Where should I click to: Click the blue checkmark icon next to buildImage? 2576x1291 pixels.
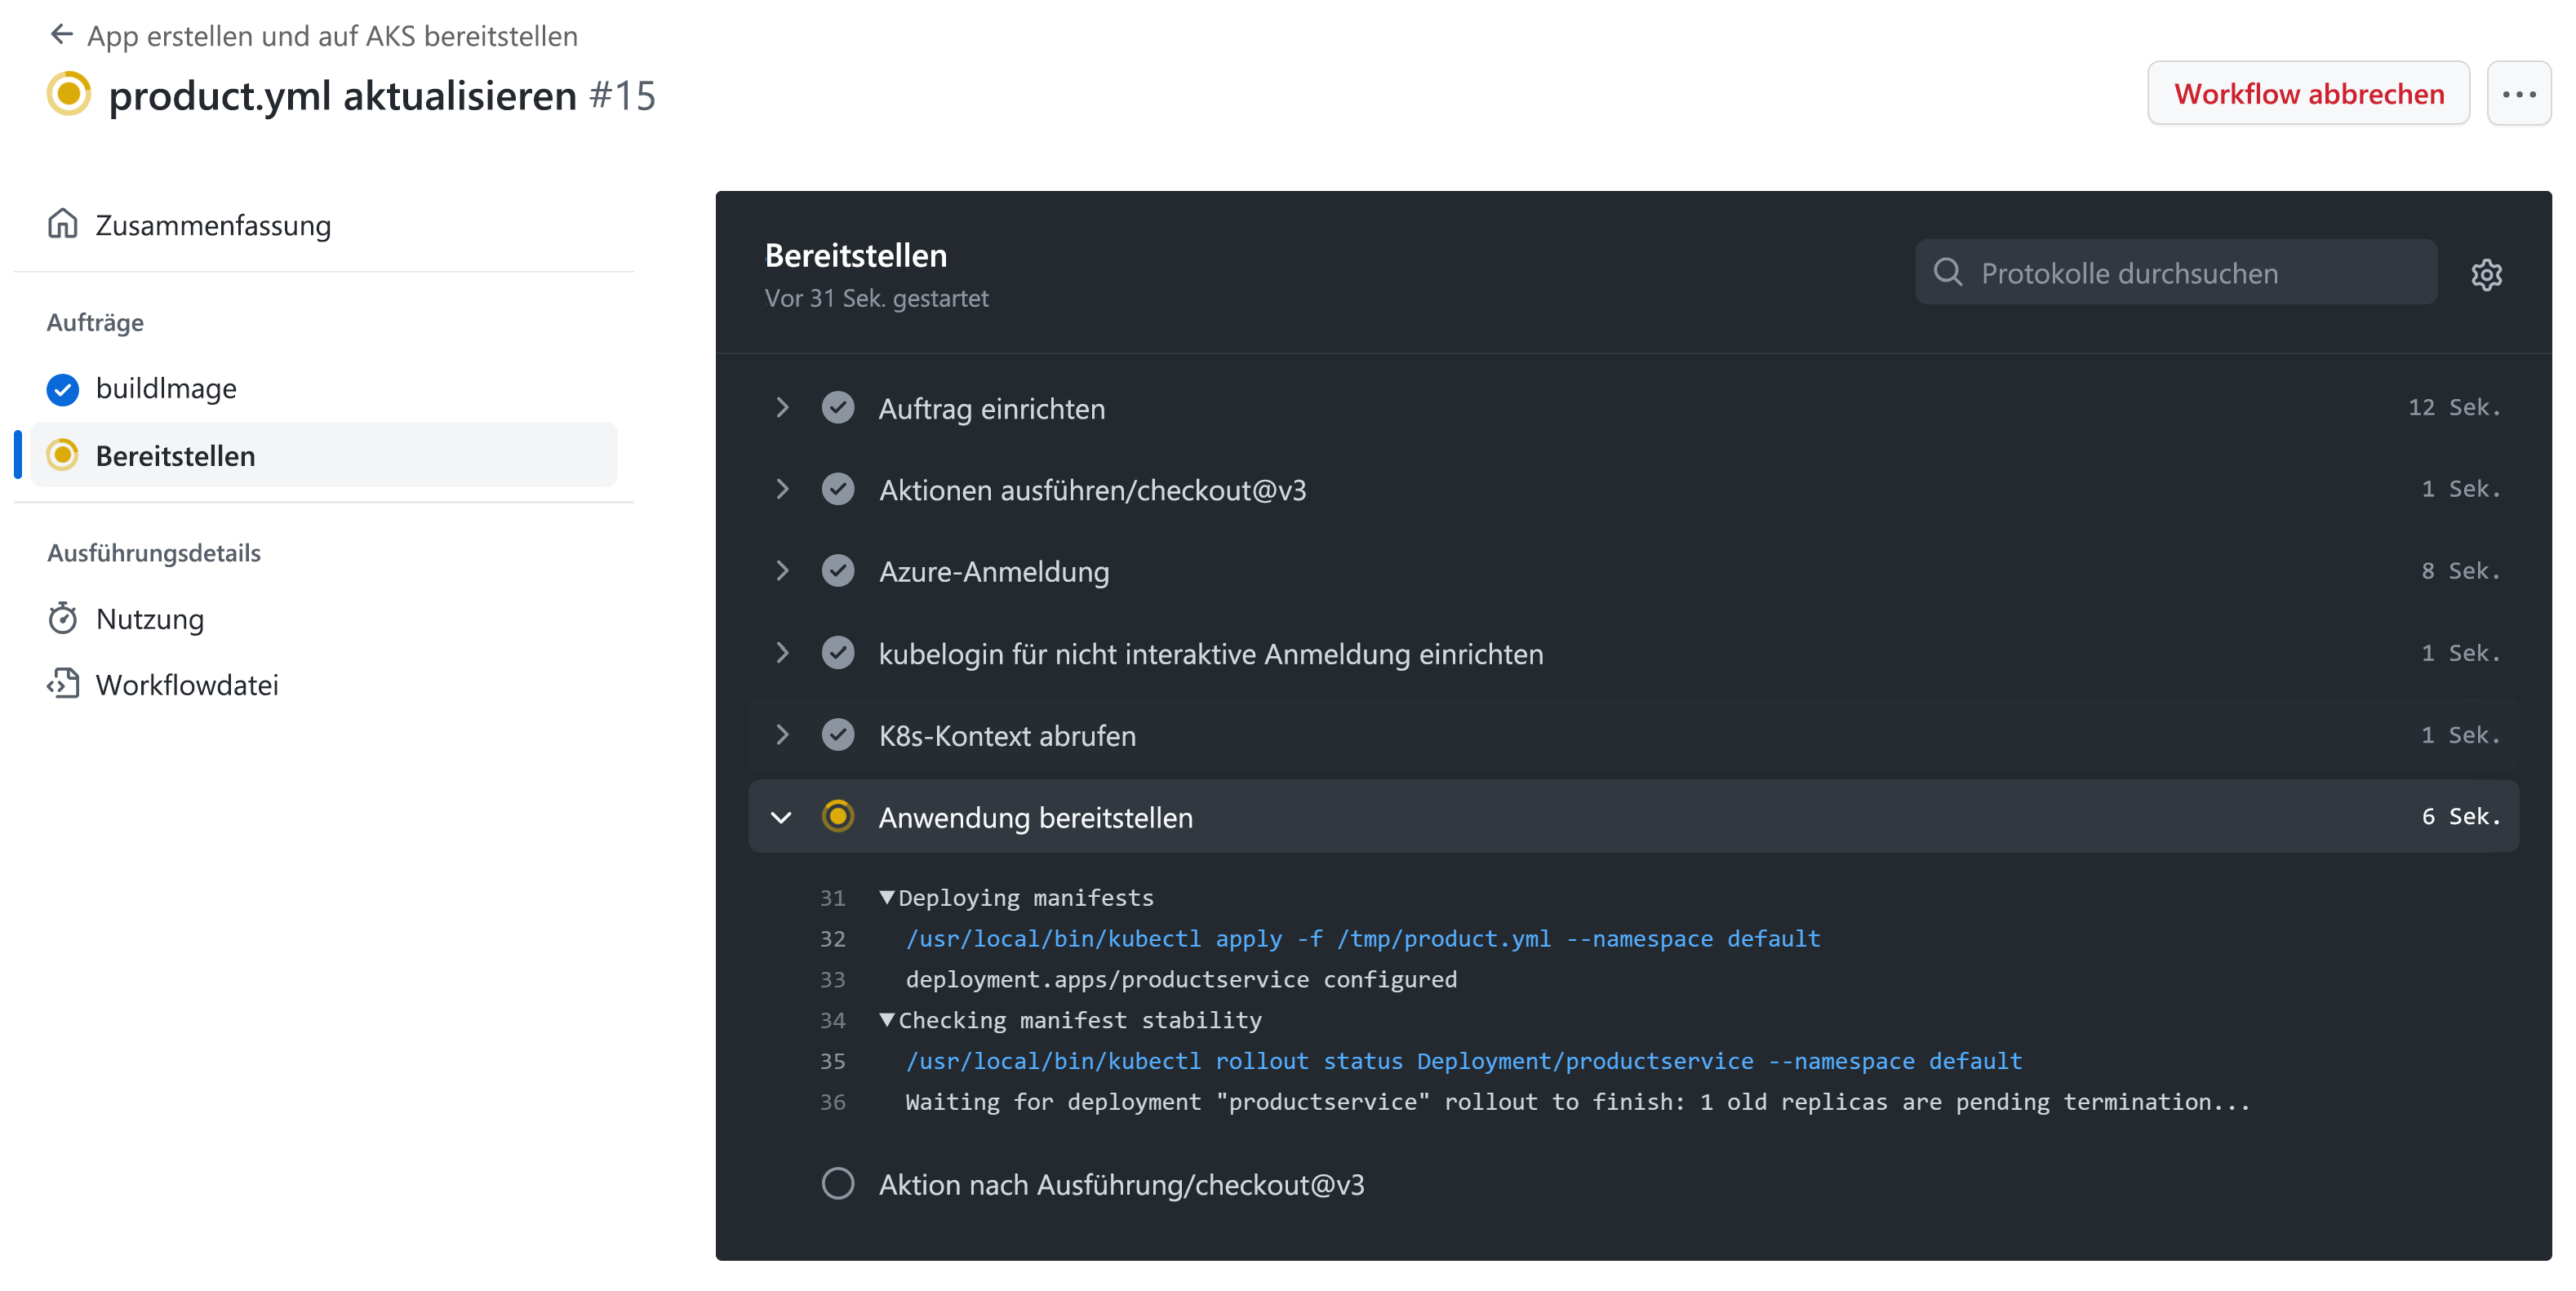point(63,389)
